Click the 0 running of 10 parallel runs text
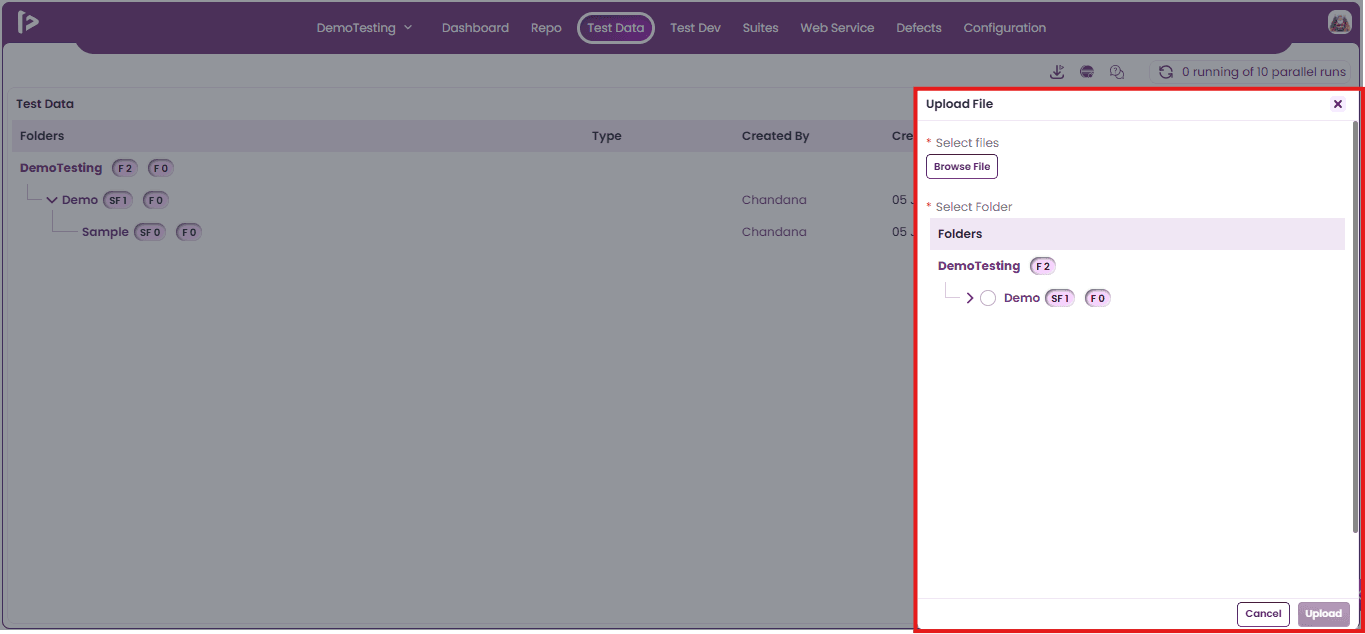1365x634 pixels. click(1264, 72)
